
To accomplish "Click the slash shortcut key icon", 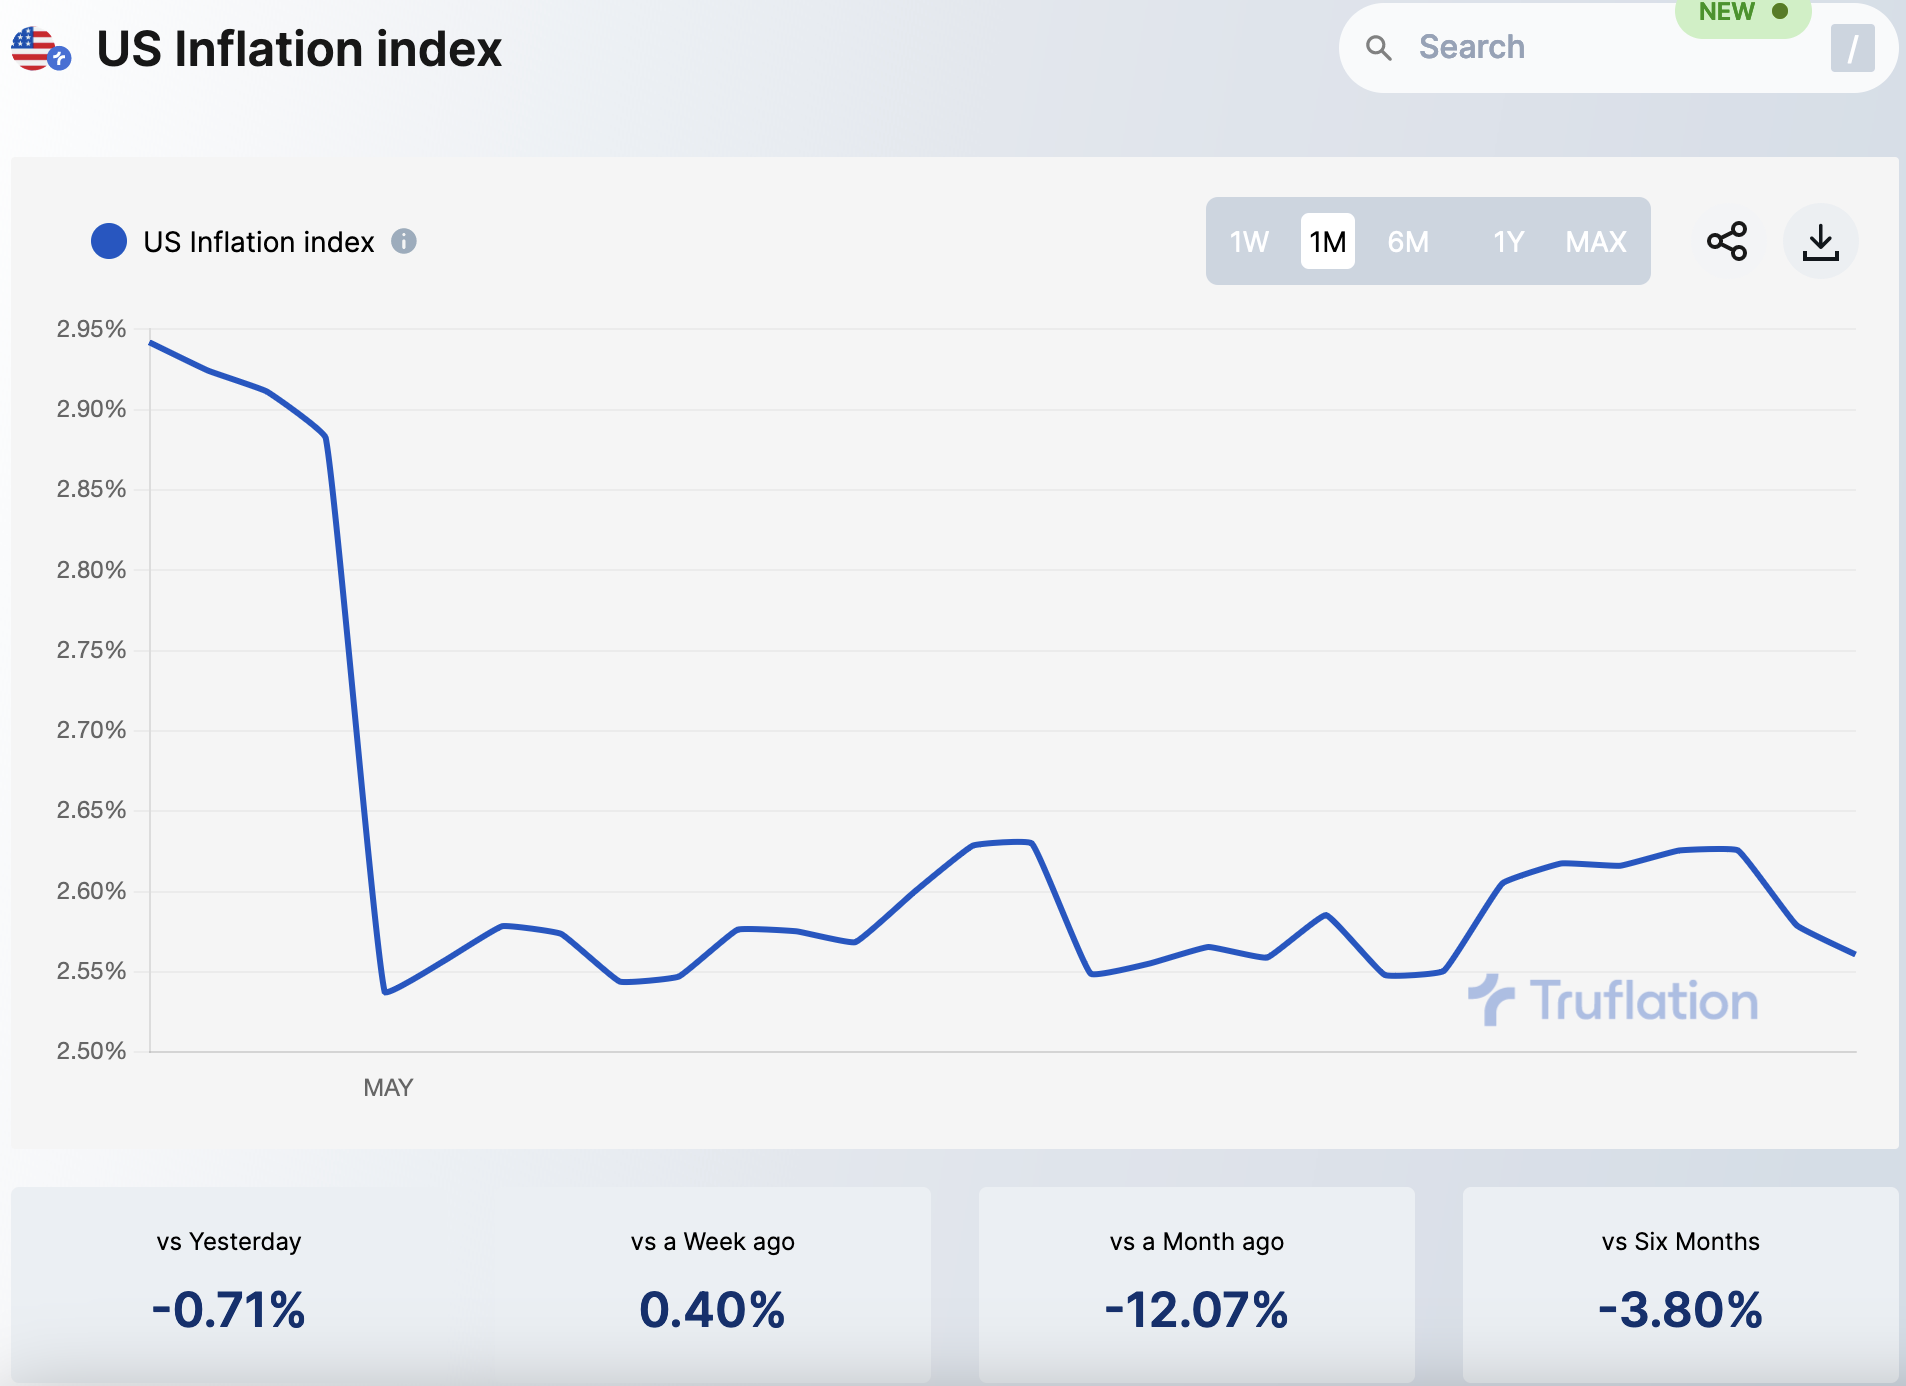I will pyautogui.click(x=1852, y=48).
